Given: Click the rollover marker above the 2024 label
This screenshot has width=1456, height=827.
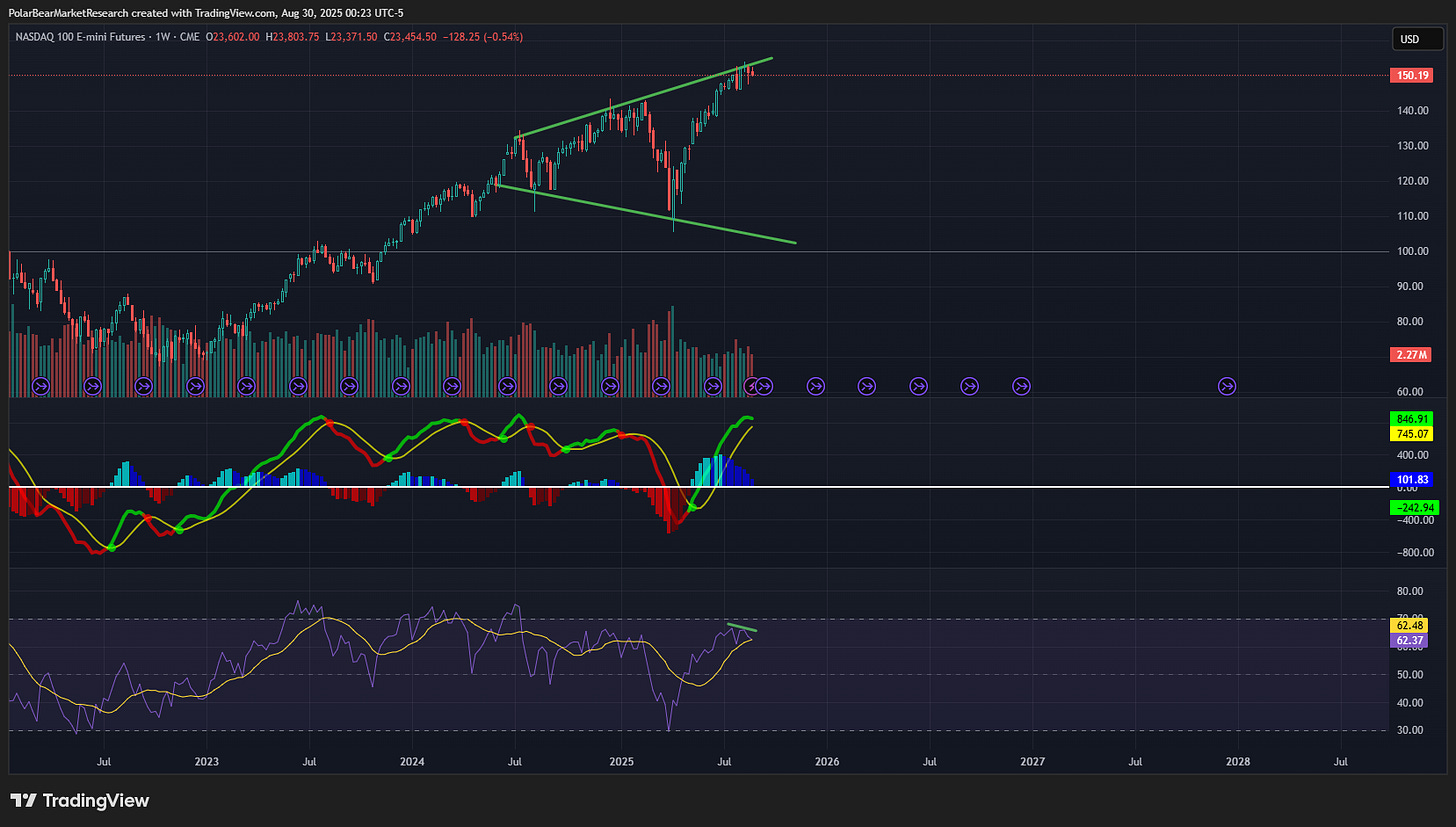Looking at the screenshot, I should [401, 385].
